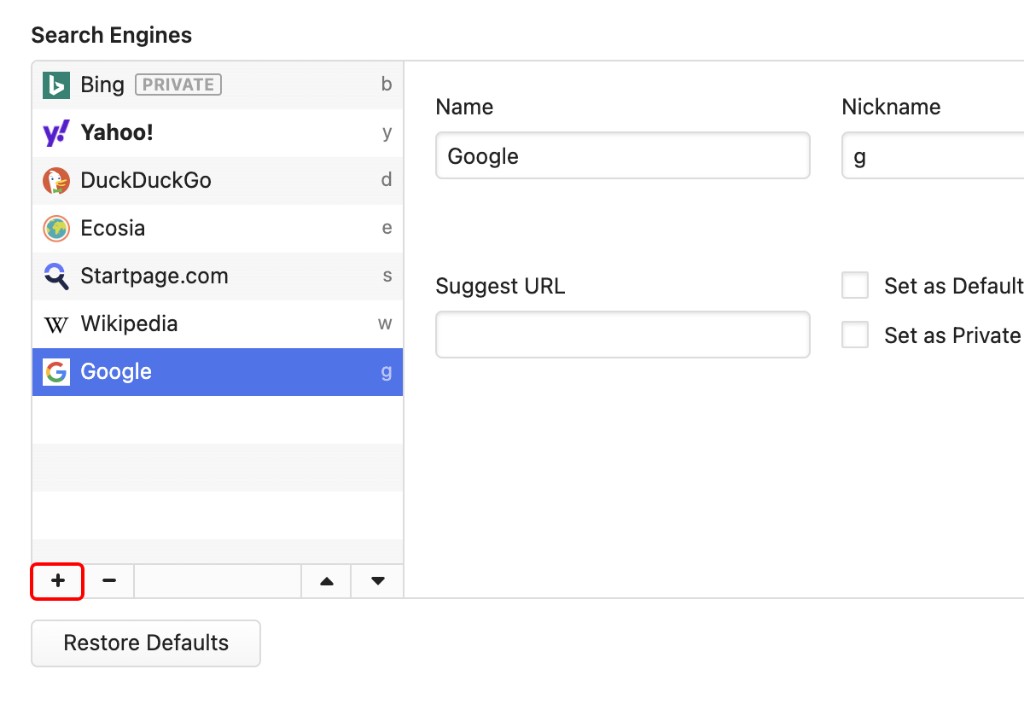The height and width of the screenshot is (705, 1024).
Task: Click the Yahoo! logo icon
Action: 56,133
